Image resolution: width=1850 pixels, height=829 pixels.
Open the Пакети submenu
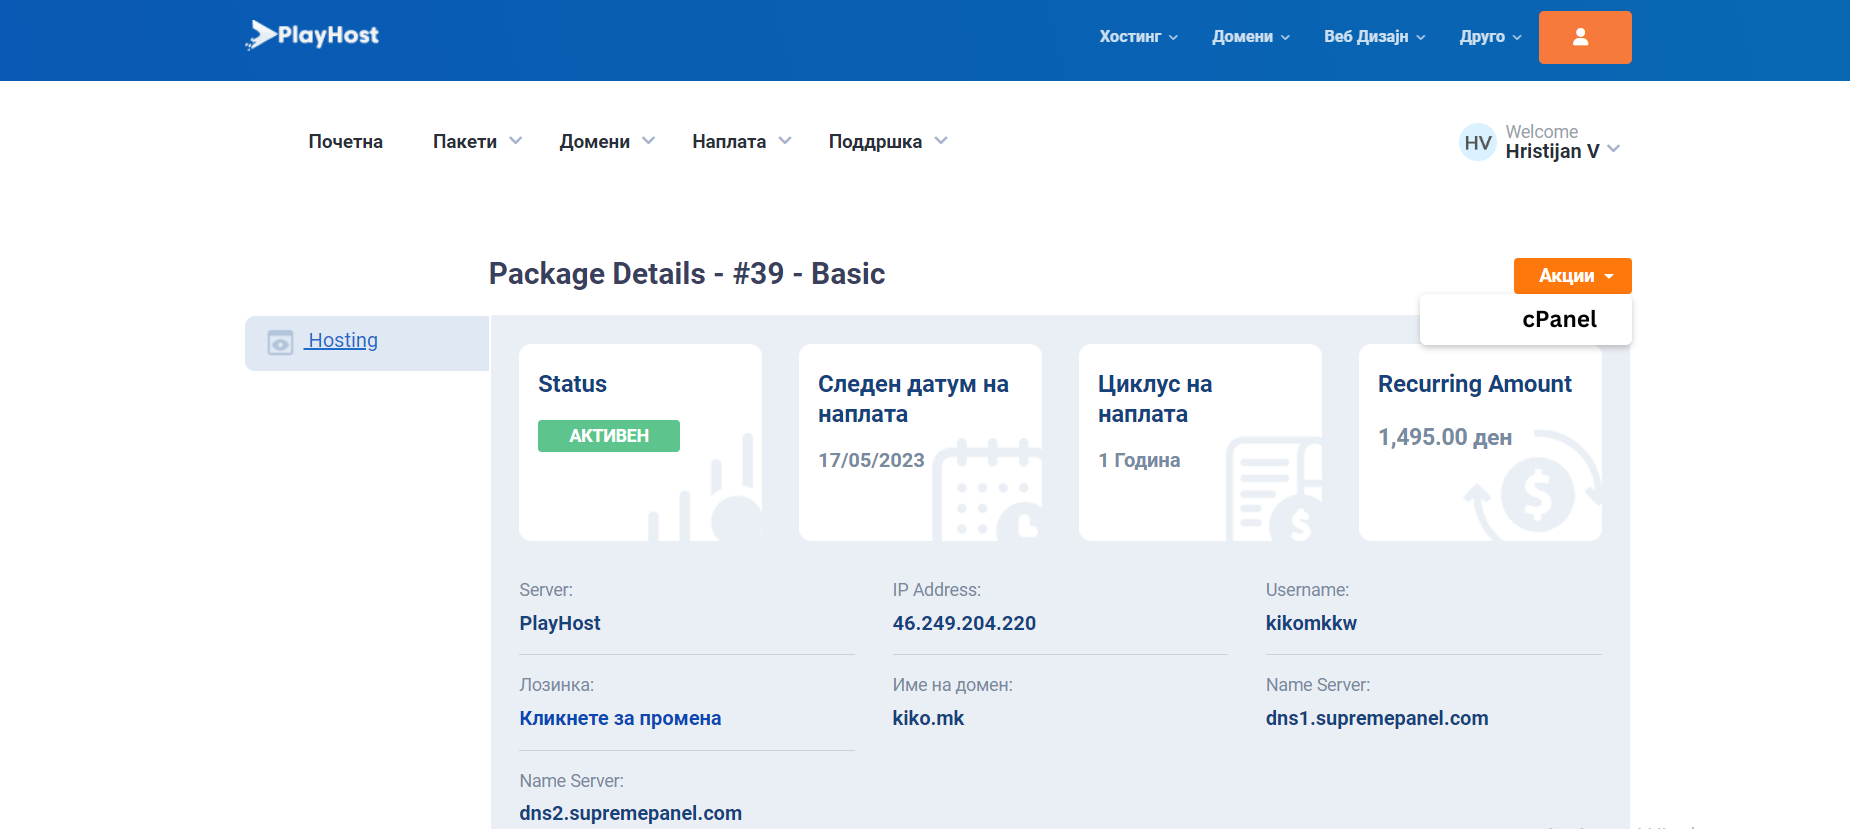pyautogui.click(x=477, y=142)
